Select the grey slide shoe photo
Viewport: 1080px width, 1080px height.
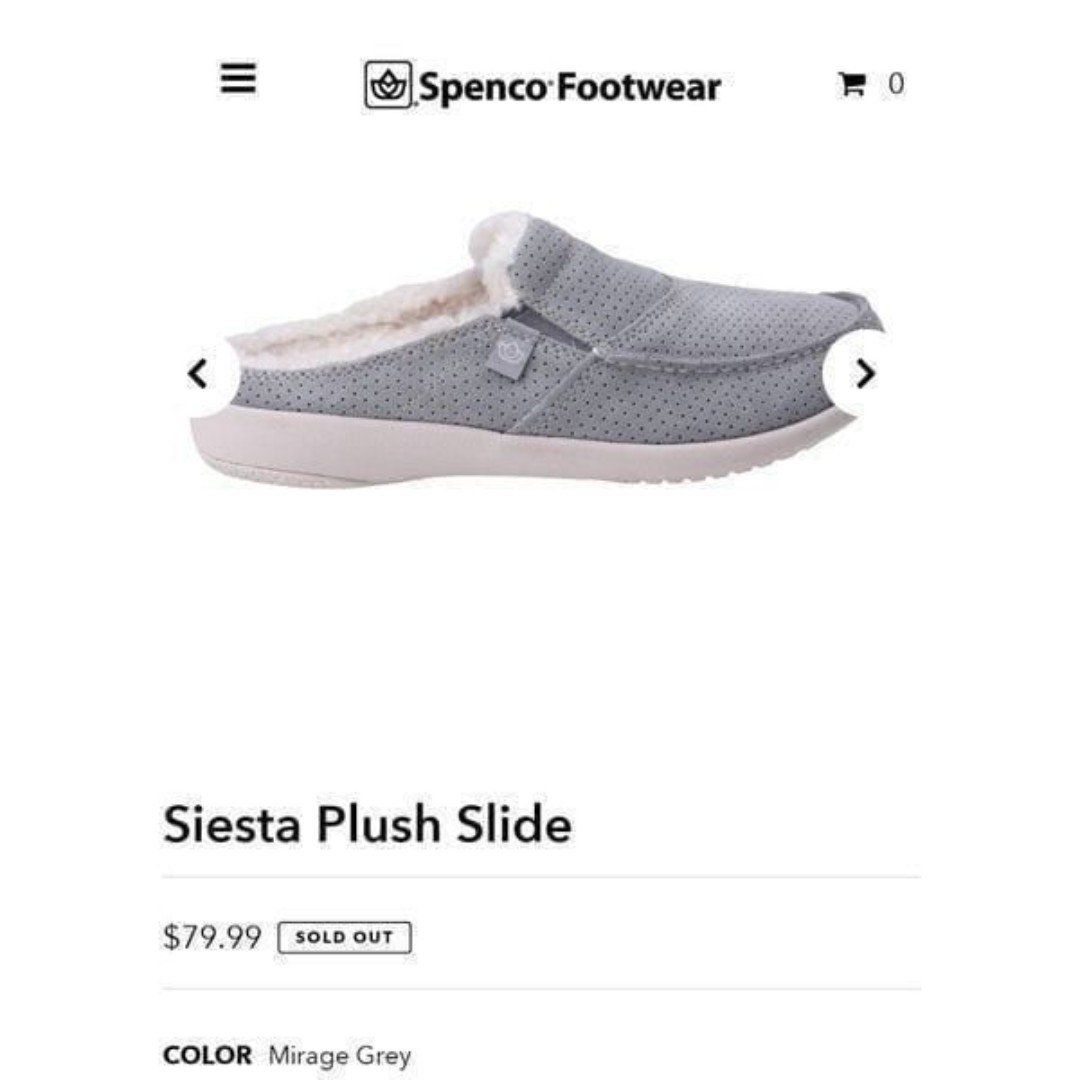tap(537, 351)
